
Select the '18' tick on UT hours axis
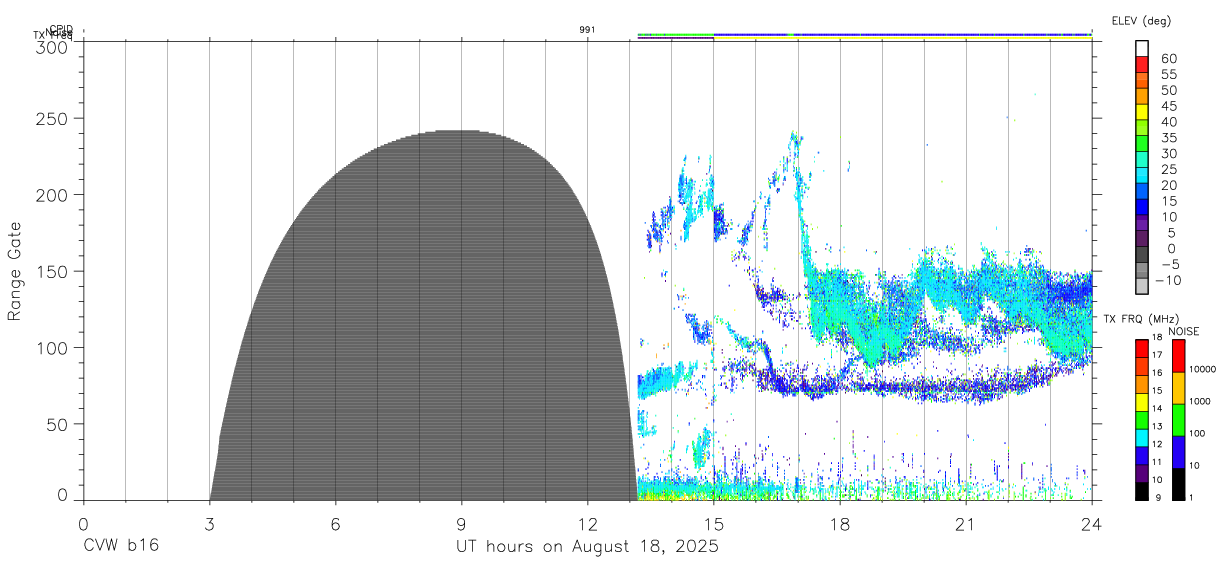[840, 523]
